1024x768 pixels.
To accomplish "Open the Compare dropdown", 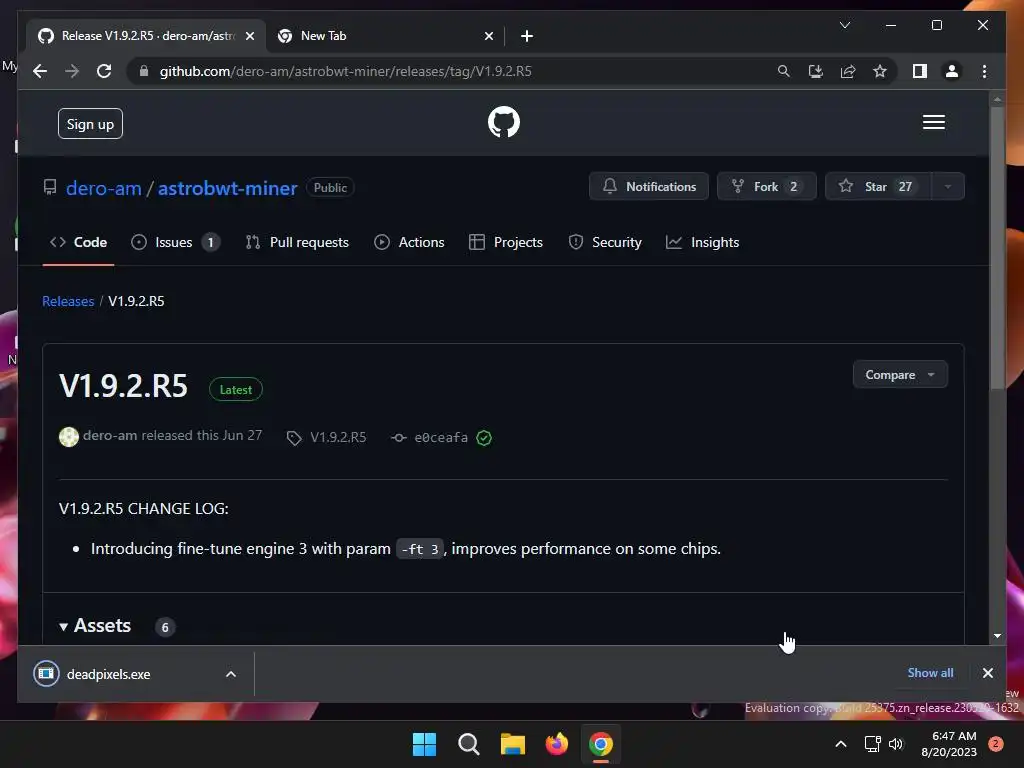I will point(900,375).
